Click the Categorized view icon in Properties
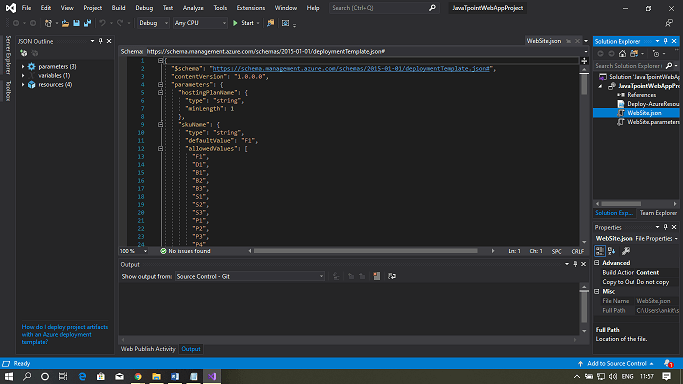 [600, 251]
